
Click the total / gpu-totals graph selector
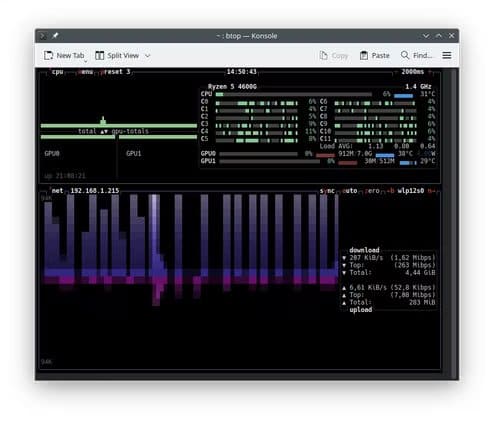tap(113, 131)
